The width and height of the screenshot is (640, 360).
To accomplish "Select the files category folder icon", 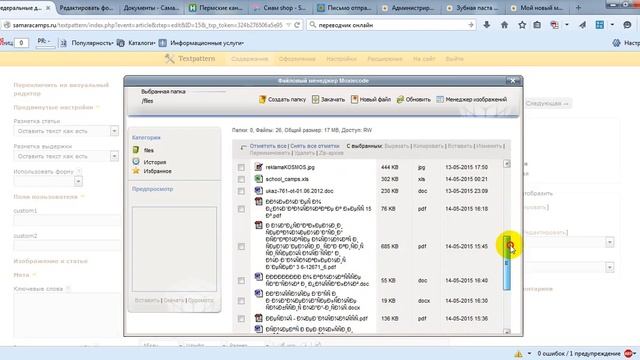I will 136,150.
